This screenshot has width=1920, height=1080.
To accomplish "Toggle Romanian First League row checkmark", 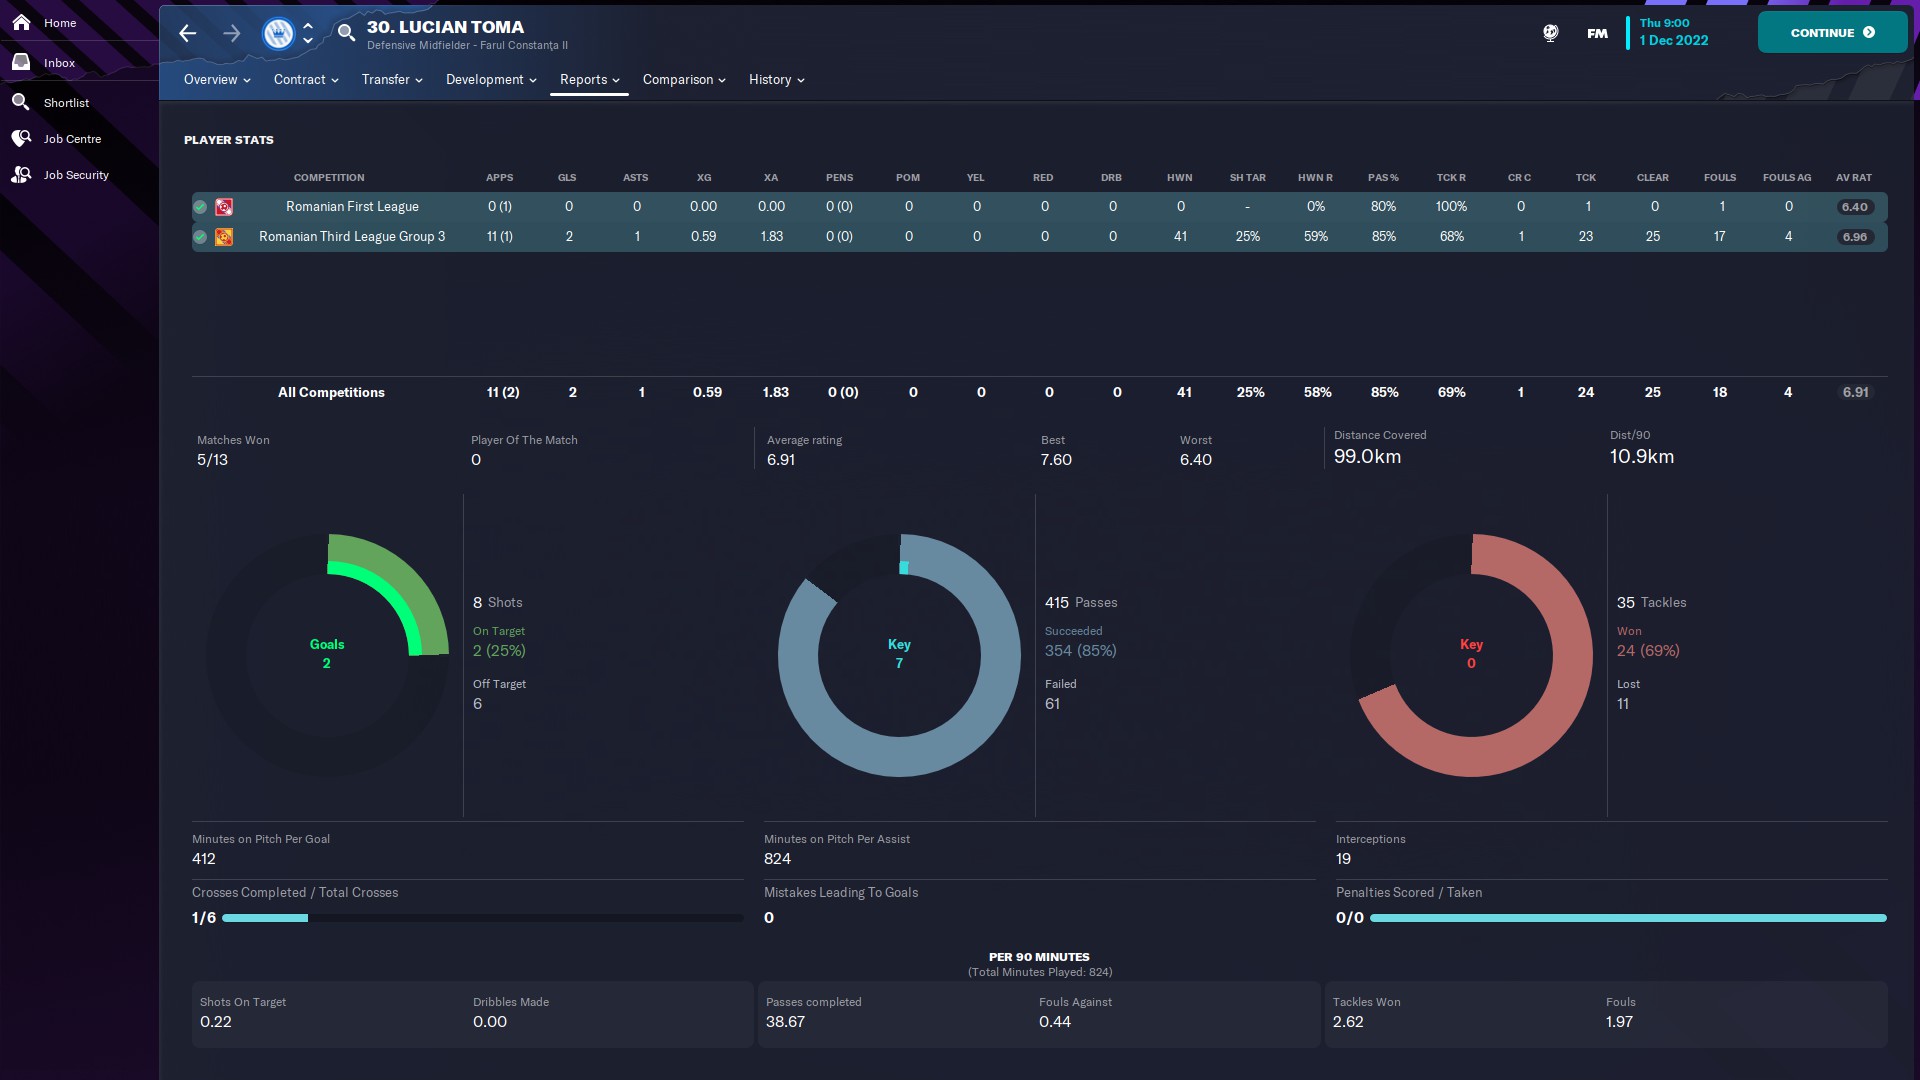I will point(200,207).
